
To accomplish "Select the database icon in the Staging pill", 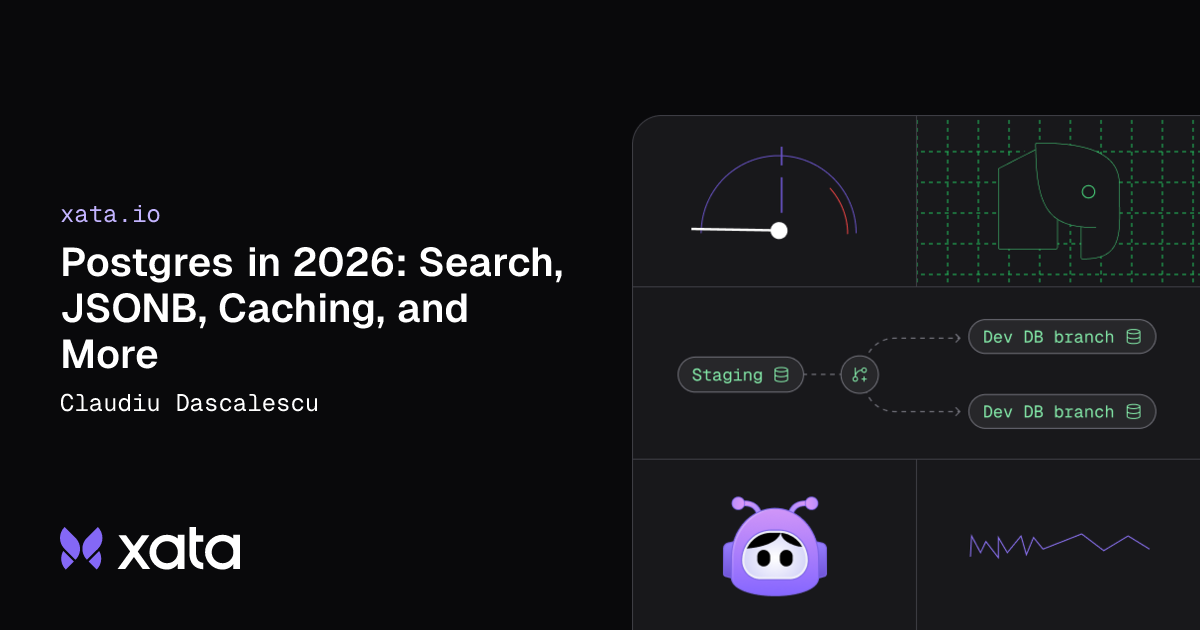I will (x=779, y=374).
